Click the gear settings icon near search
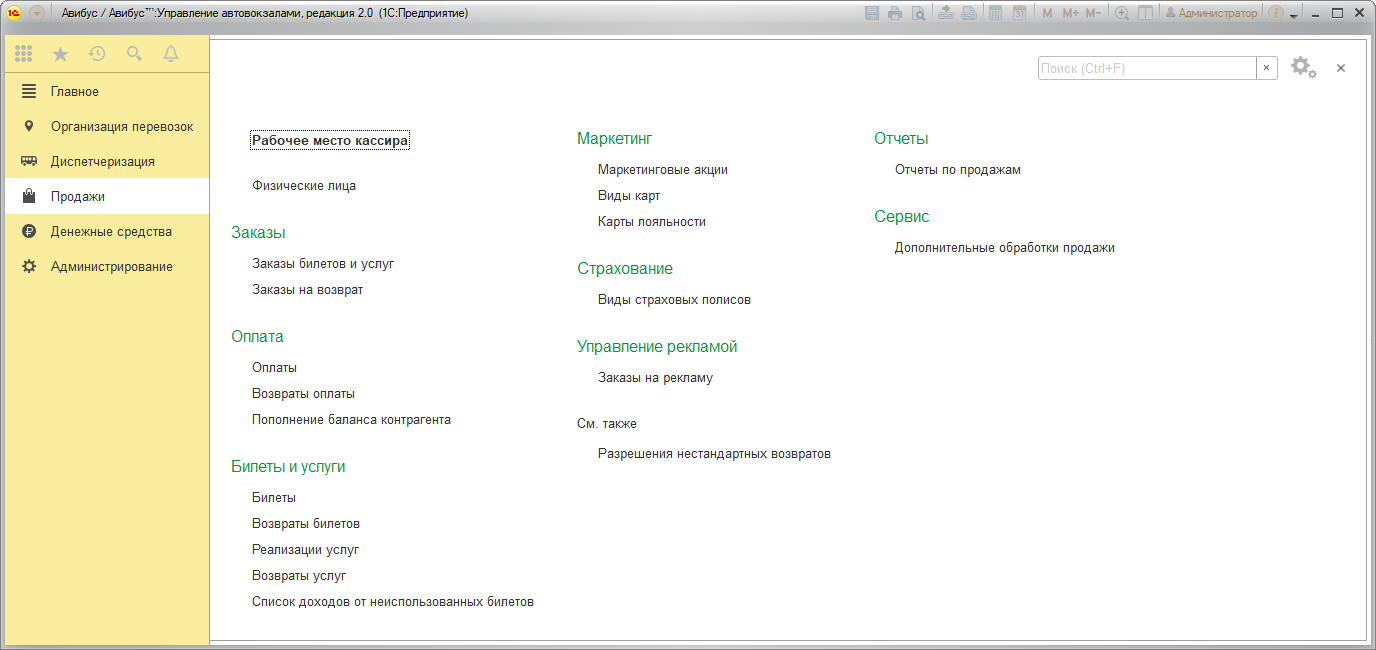Screen dimensions: 1376x650 [x=1302, y=67]
